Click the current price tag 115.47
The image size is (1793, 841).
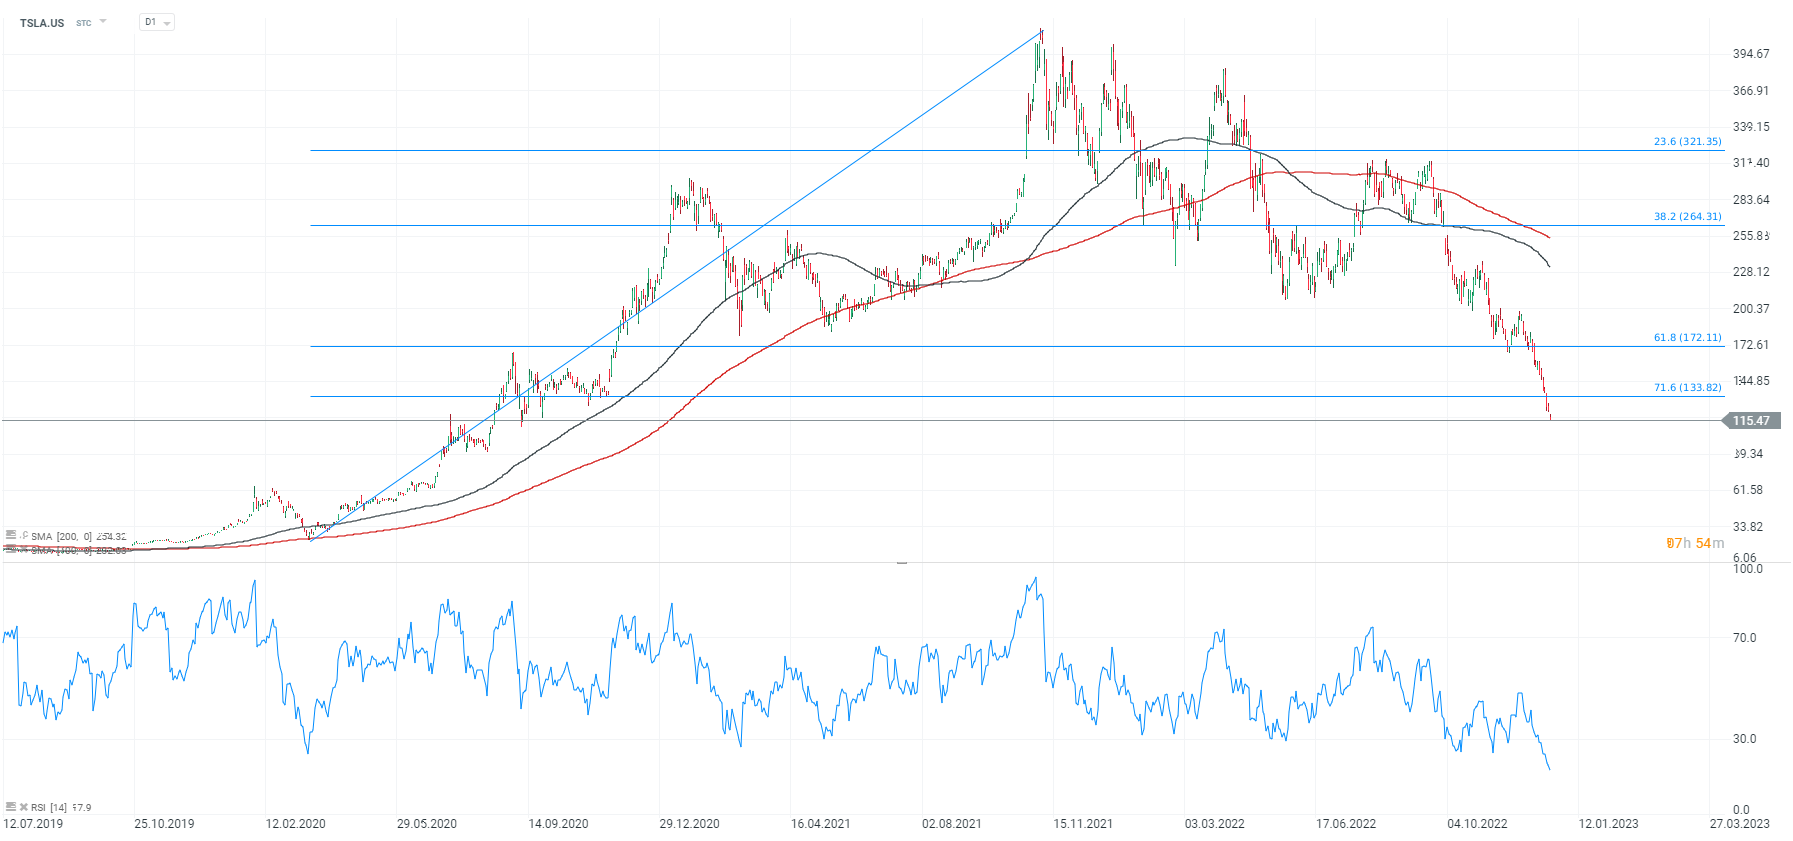[1751, 421]
